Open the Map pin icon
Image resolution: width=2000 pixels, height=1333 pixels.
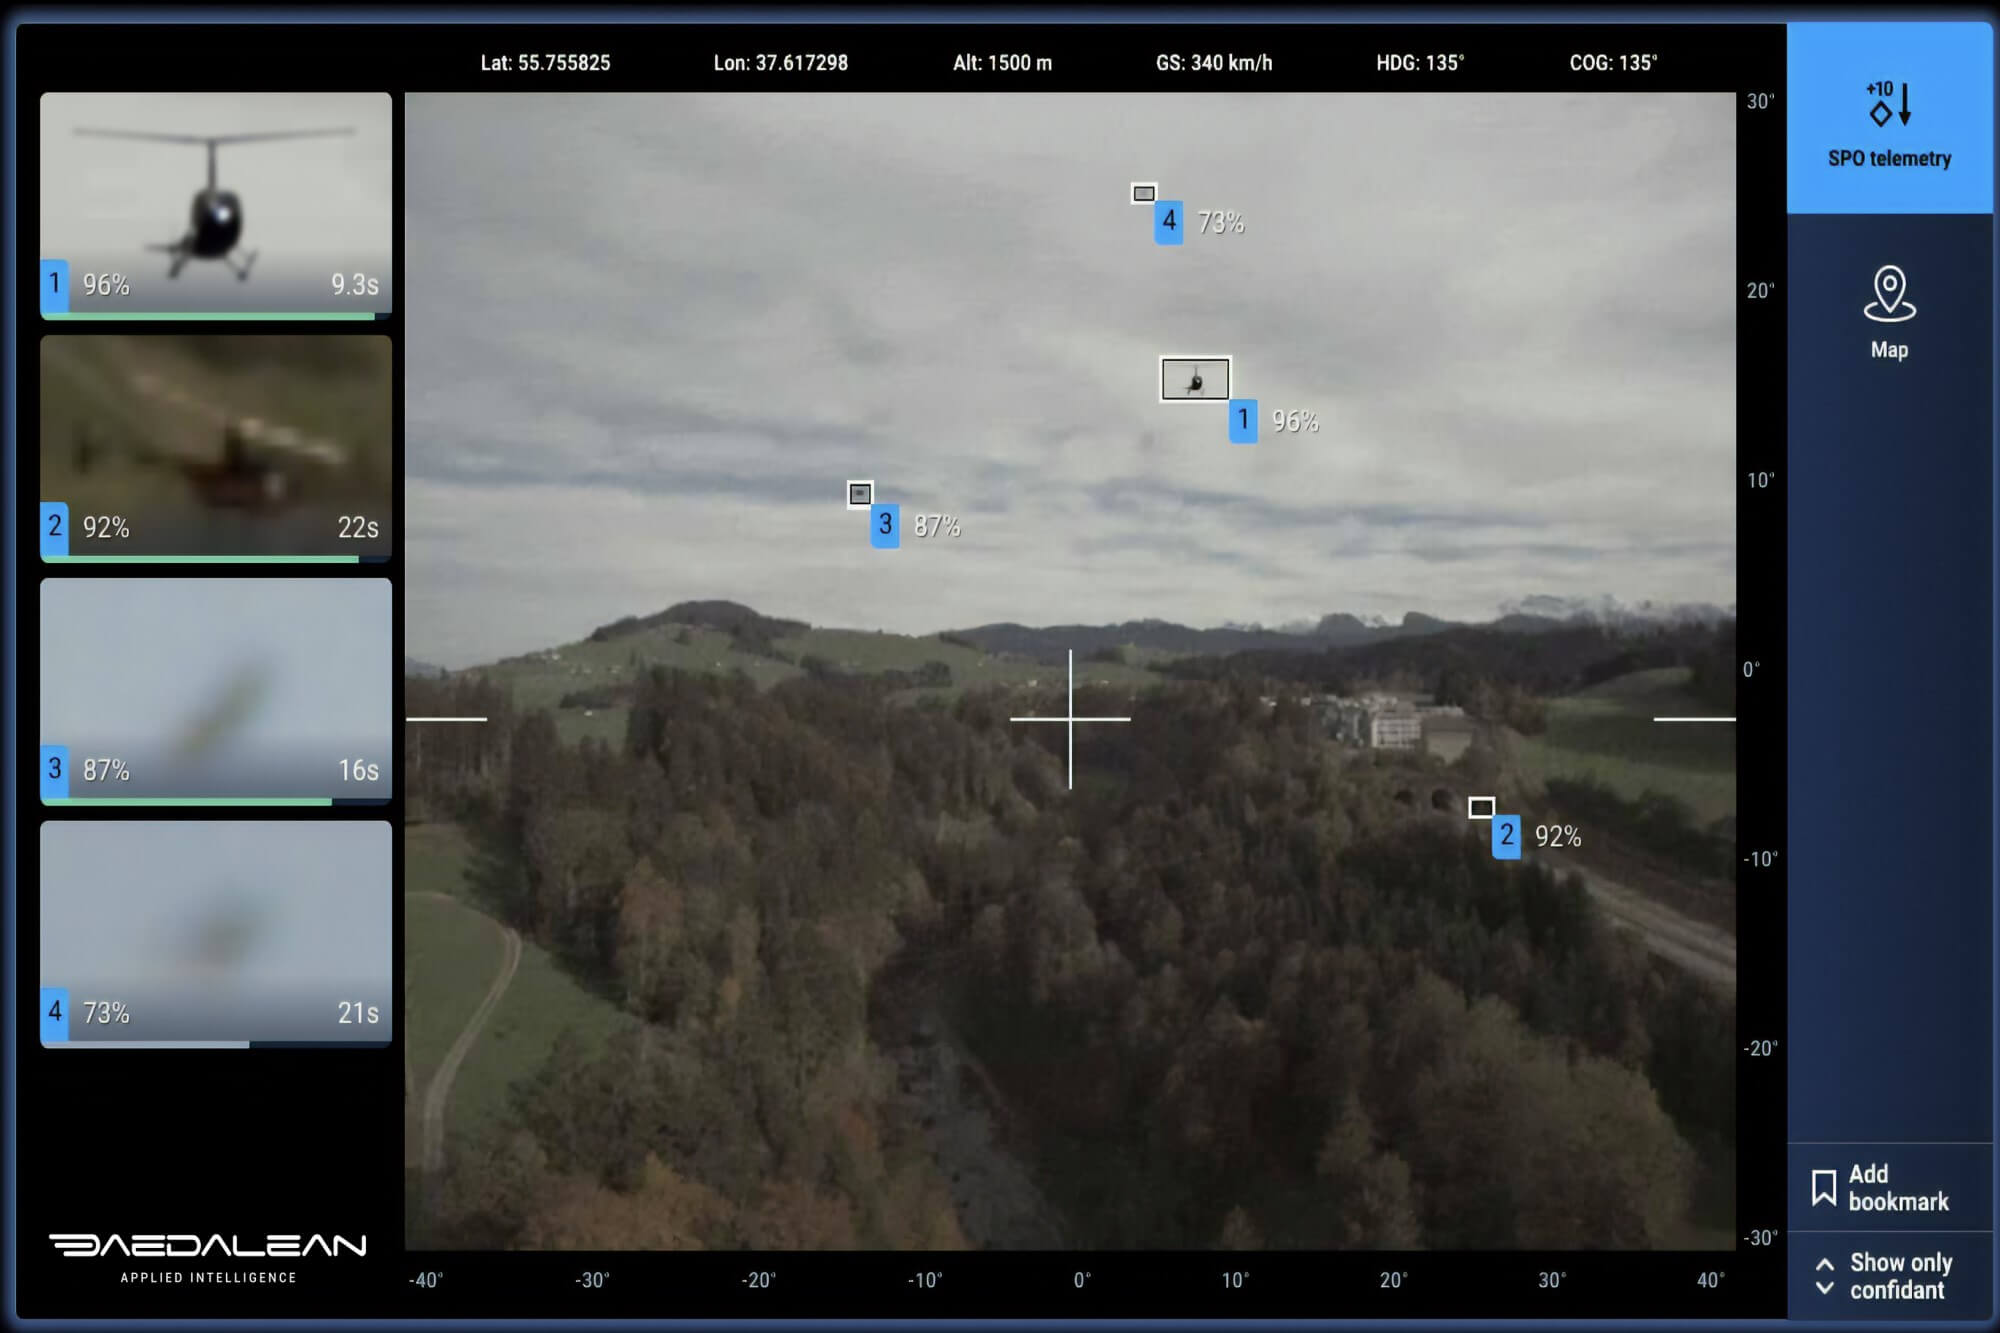pyautogui.click(x=1889, y=294)
